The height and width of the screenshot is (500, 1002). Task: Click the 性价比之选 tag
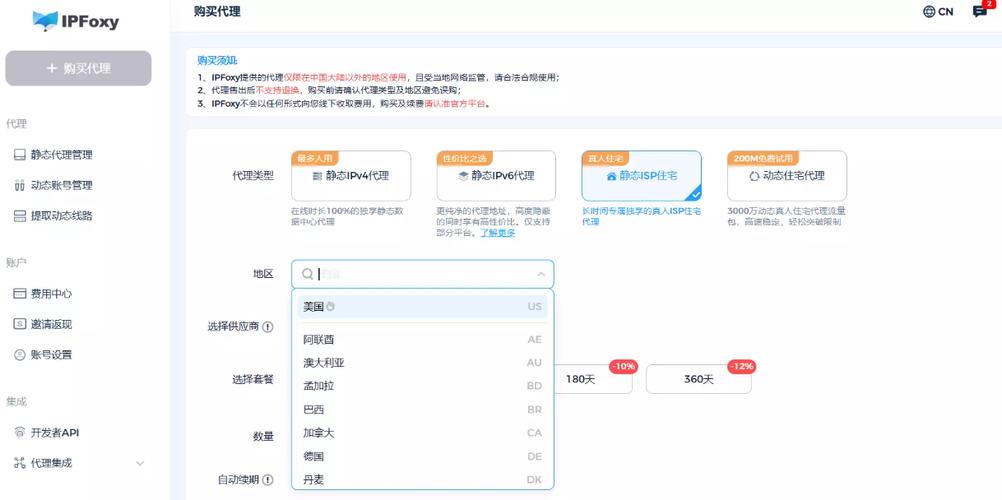(465, 157)
